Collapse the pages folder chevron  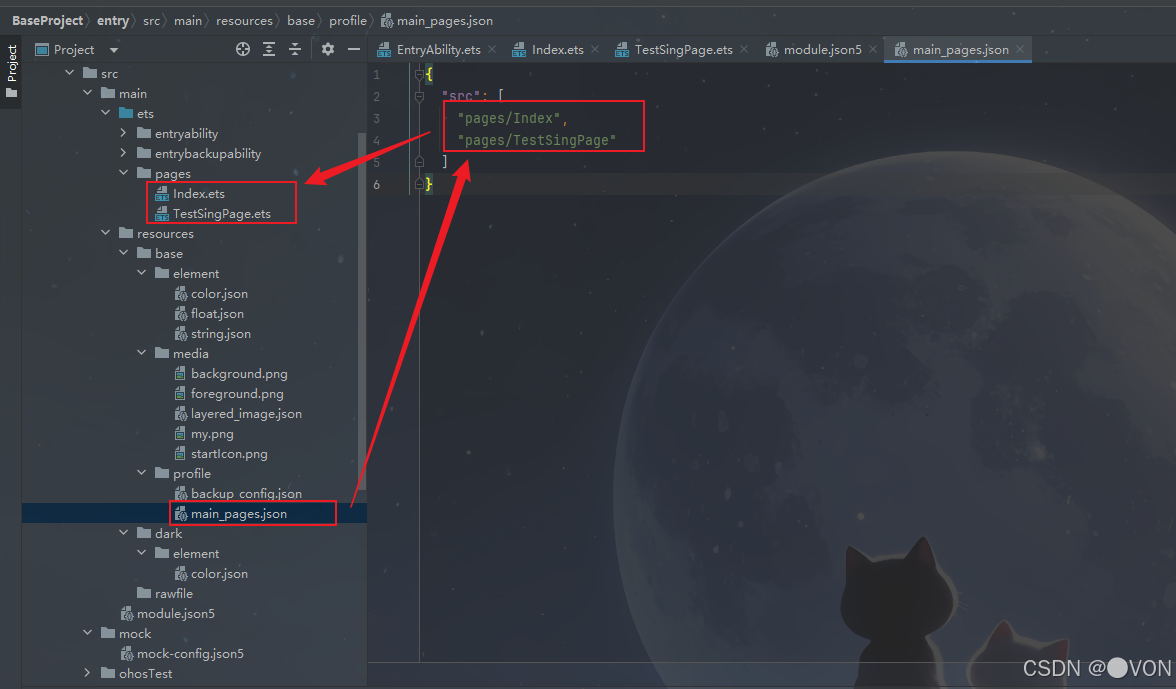click(x=124, y=173)
